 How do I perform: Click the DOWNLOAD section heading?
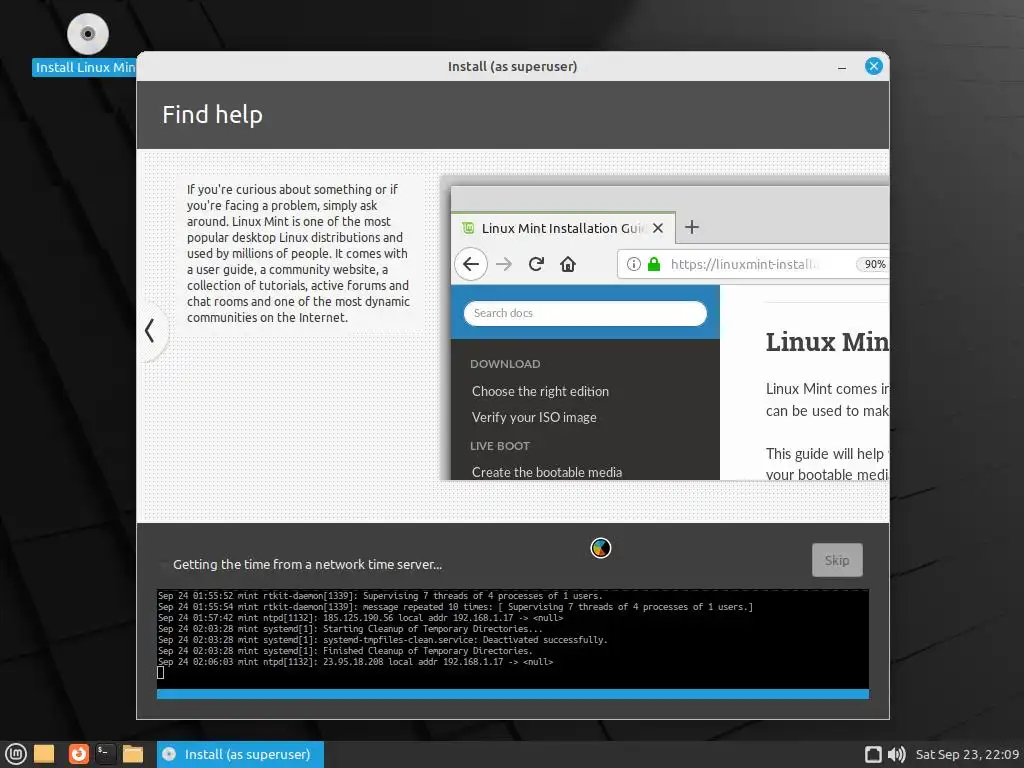pyautogui.click(x=505, y=364)
